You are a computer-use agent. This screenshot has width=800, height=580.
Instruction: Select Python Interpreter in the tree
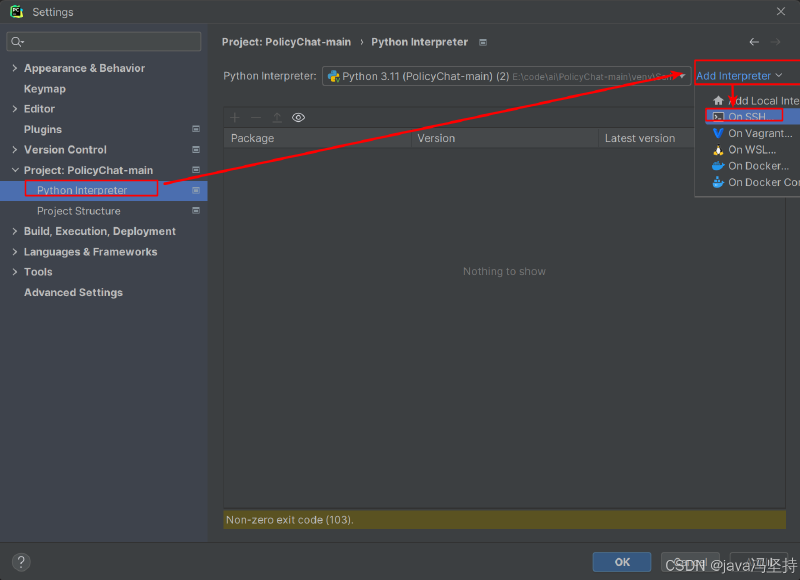click(x=104, y=190)
